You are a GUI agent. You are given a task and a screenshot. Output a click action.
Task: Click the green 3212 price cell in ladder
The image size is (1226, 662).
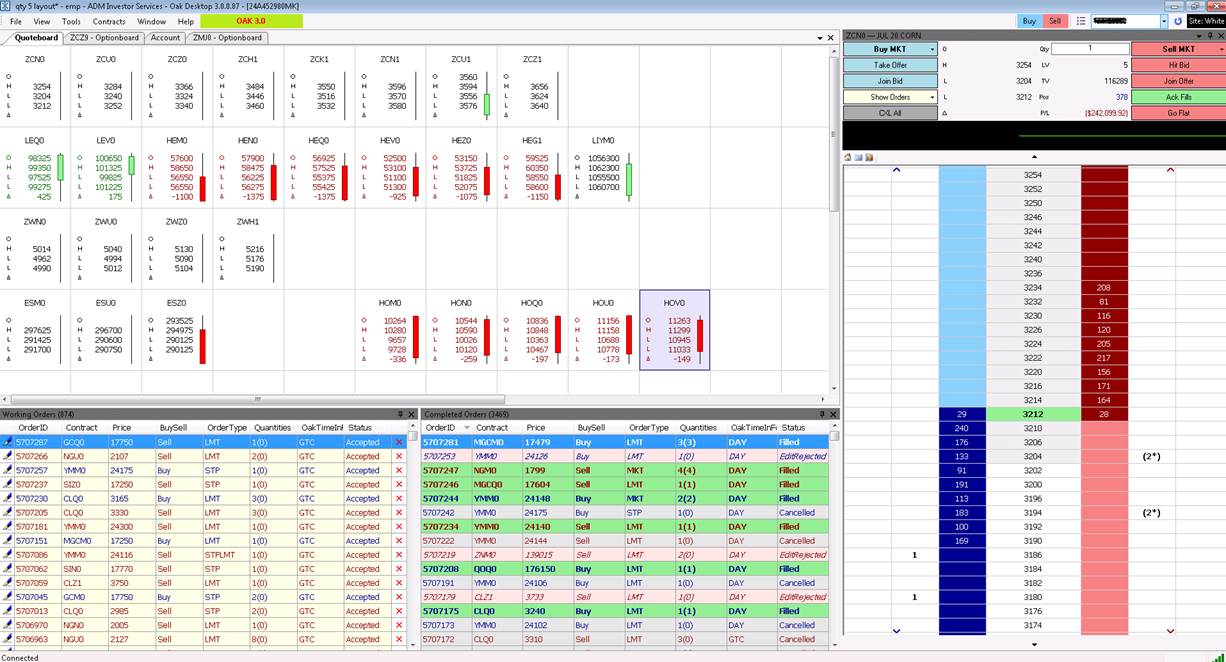[1032, 414]
